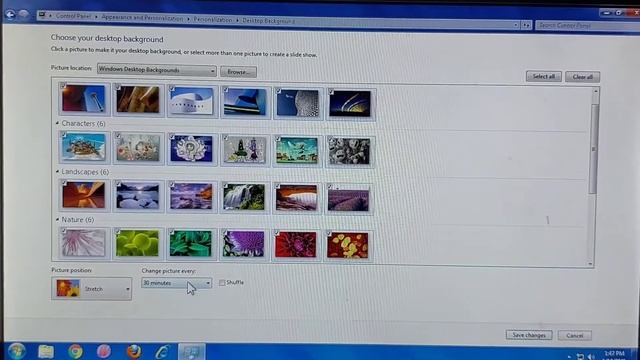This screenshot has width=640, height=360.
Task: Toggle checkbox on the purple thistle flower wallpaper
Action: 224,233
